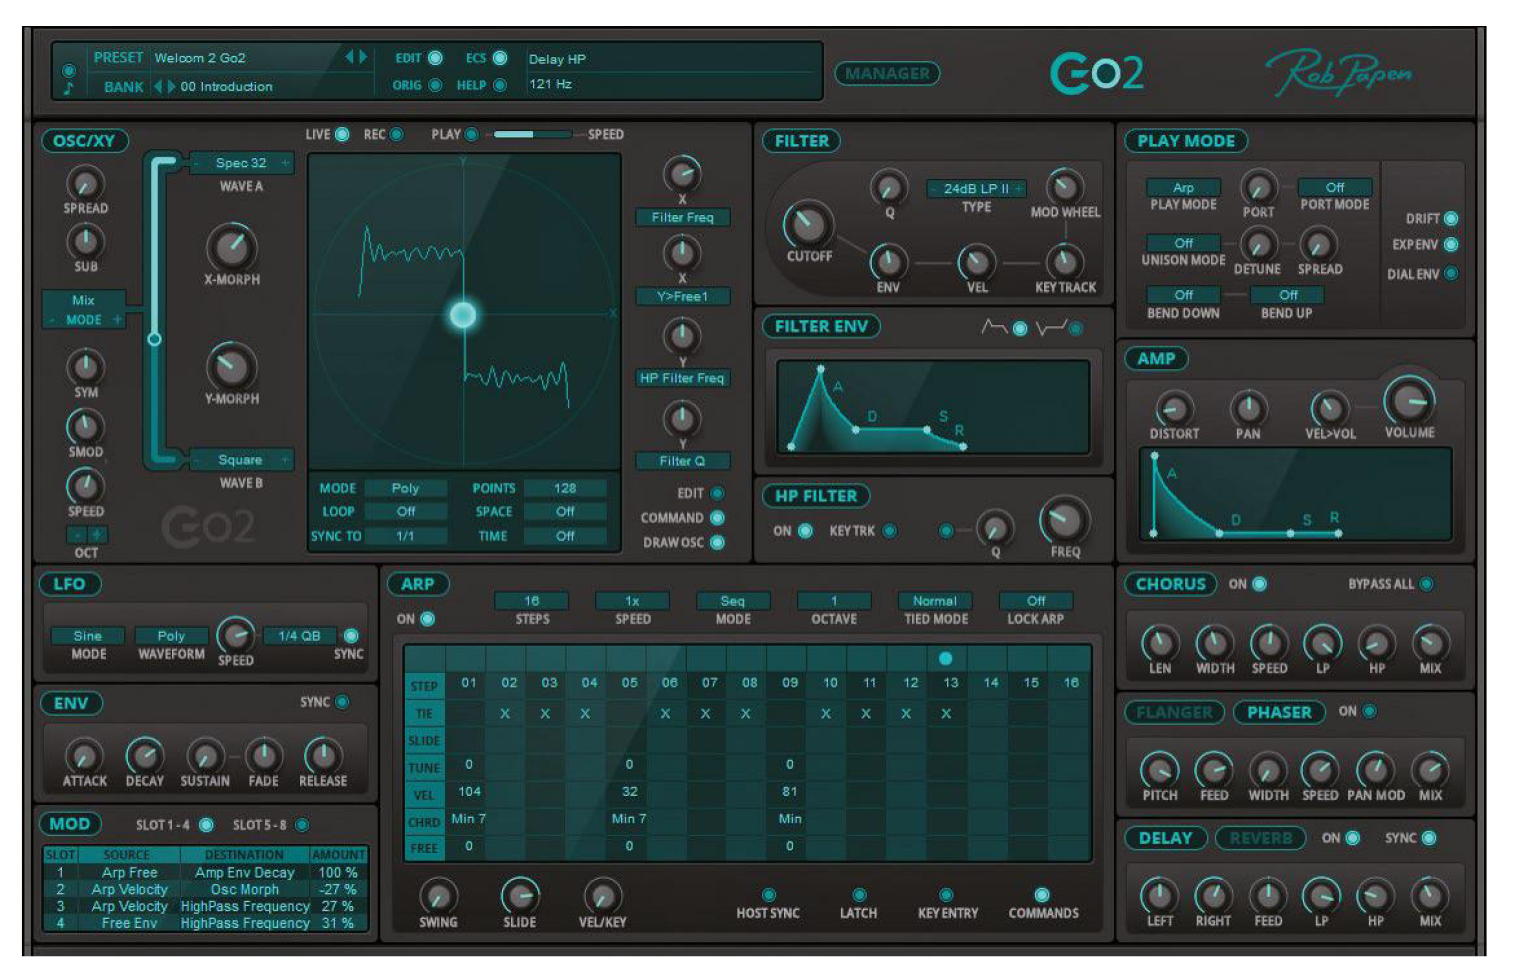Click arp step 05 velocity value 32
This screenshot has width=1516, height=979.
click(x=629, y=791)
